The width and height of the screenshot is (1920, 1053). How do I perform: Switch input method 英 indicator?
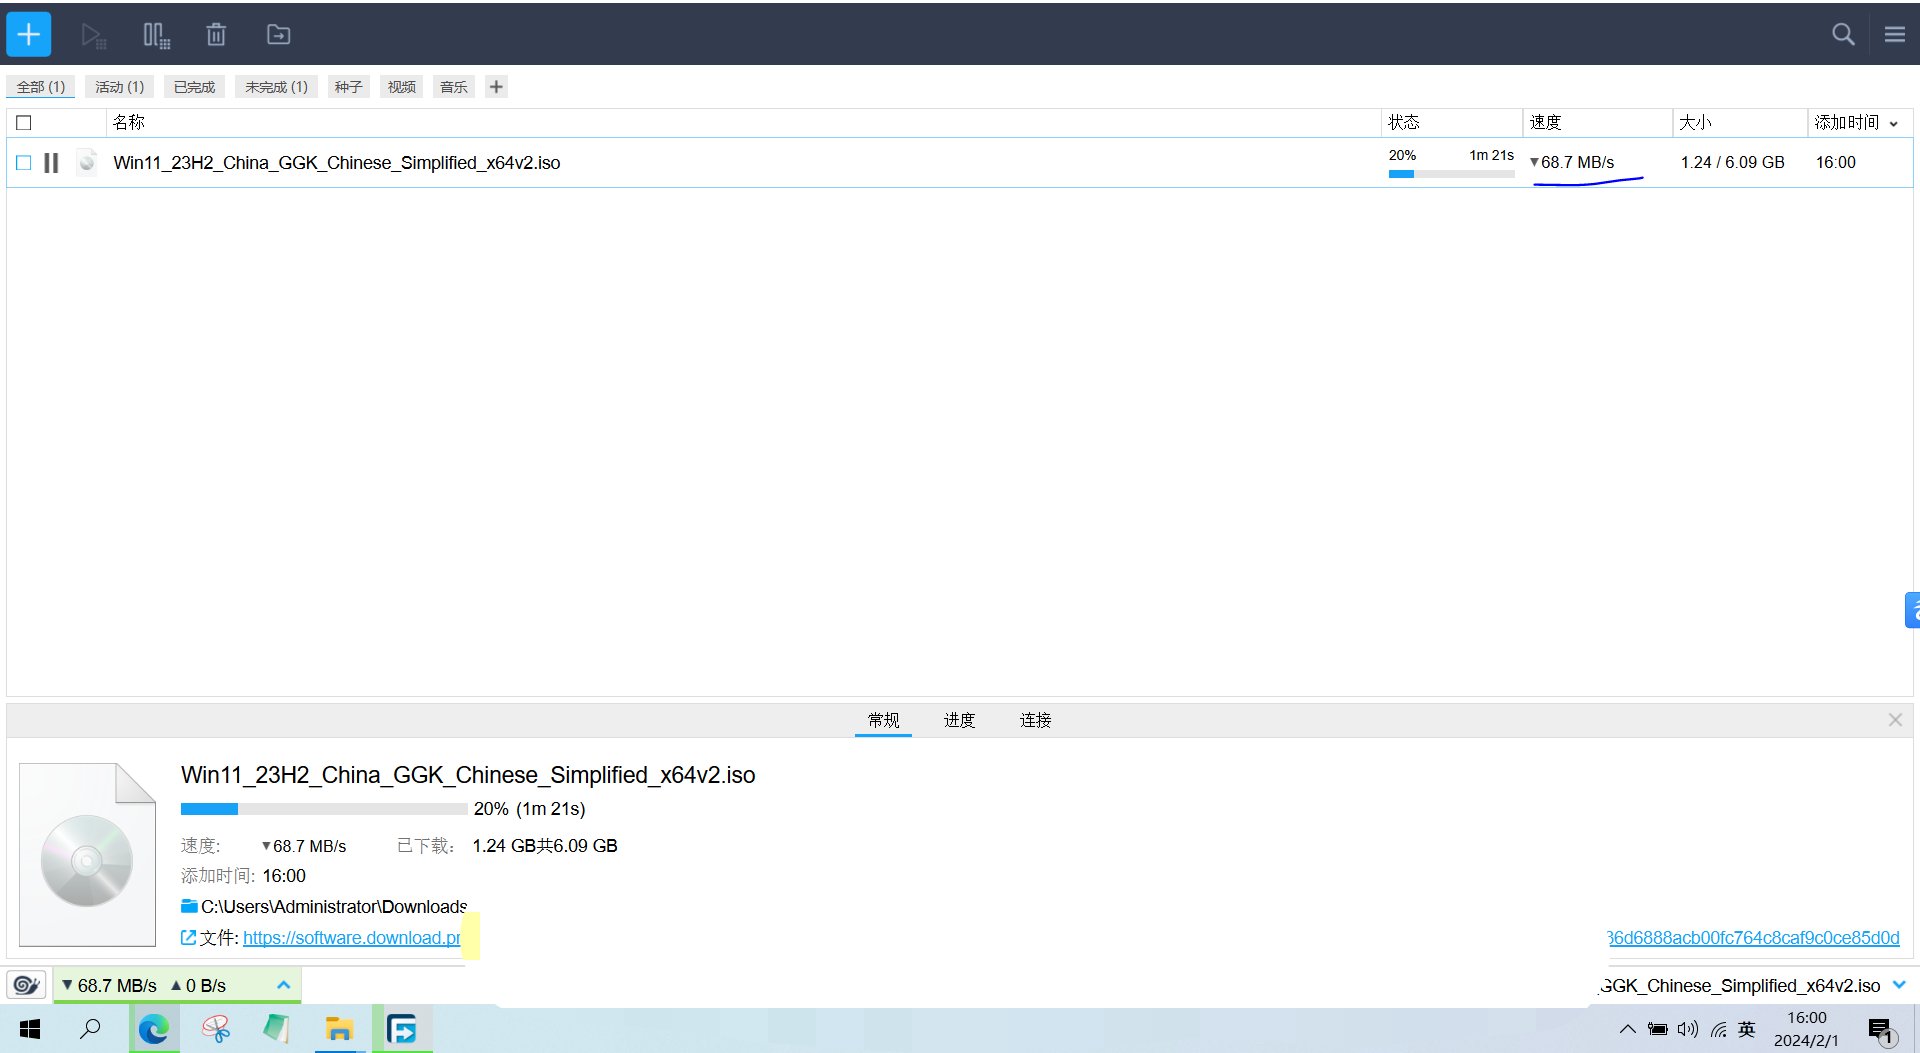coord(1747,1029)
